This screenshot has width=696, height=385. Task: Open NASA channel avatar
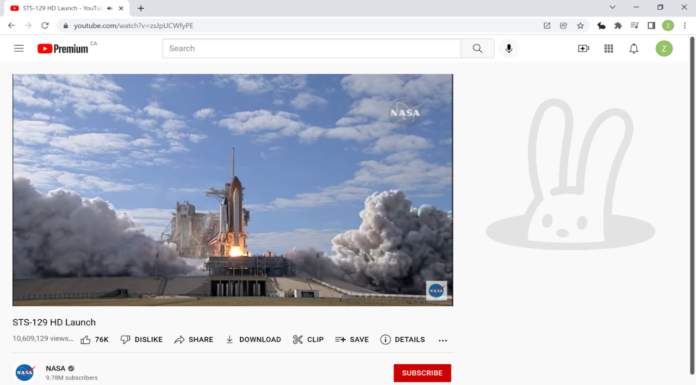25,372
